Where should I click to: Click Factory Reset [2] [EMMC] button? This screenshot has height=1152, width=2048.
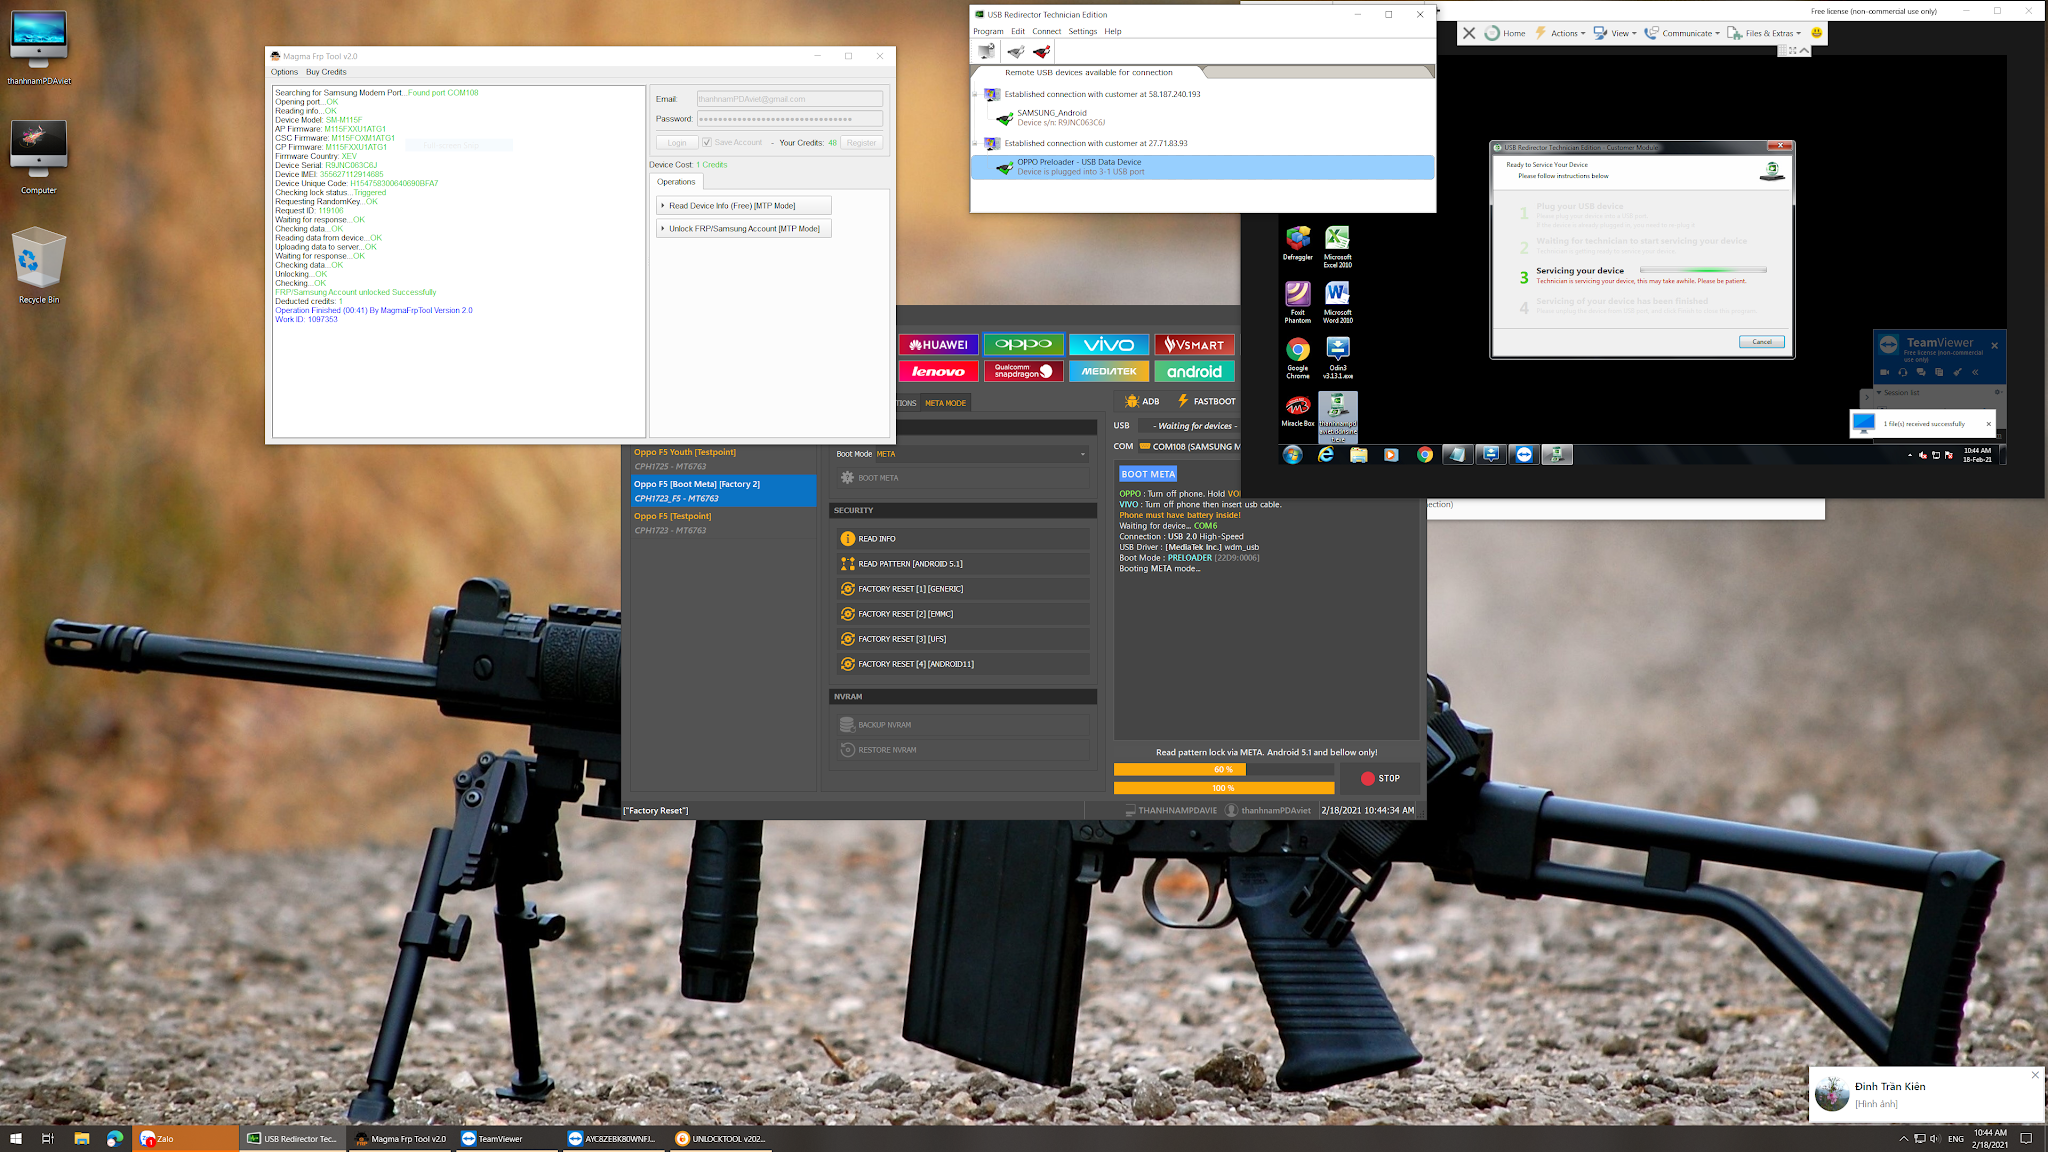[x=905, y=614]
